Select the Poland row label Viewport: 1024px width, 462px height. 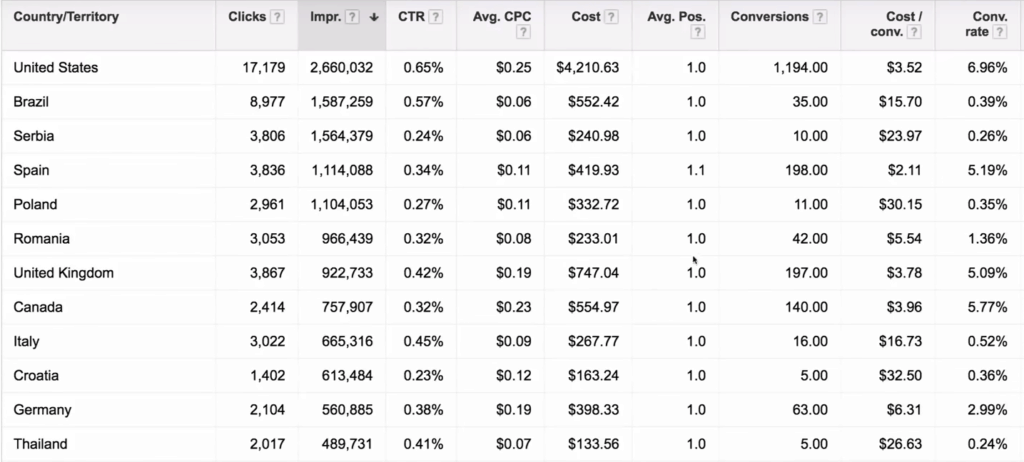(35, 205)
